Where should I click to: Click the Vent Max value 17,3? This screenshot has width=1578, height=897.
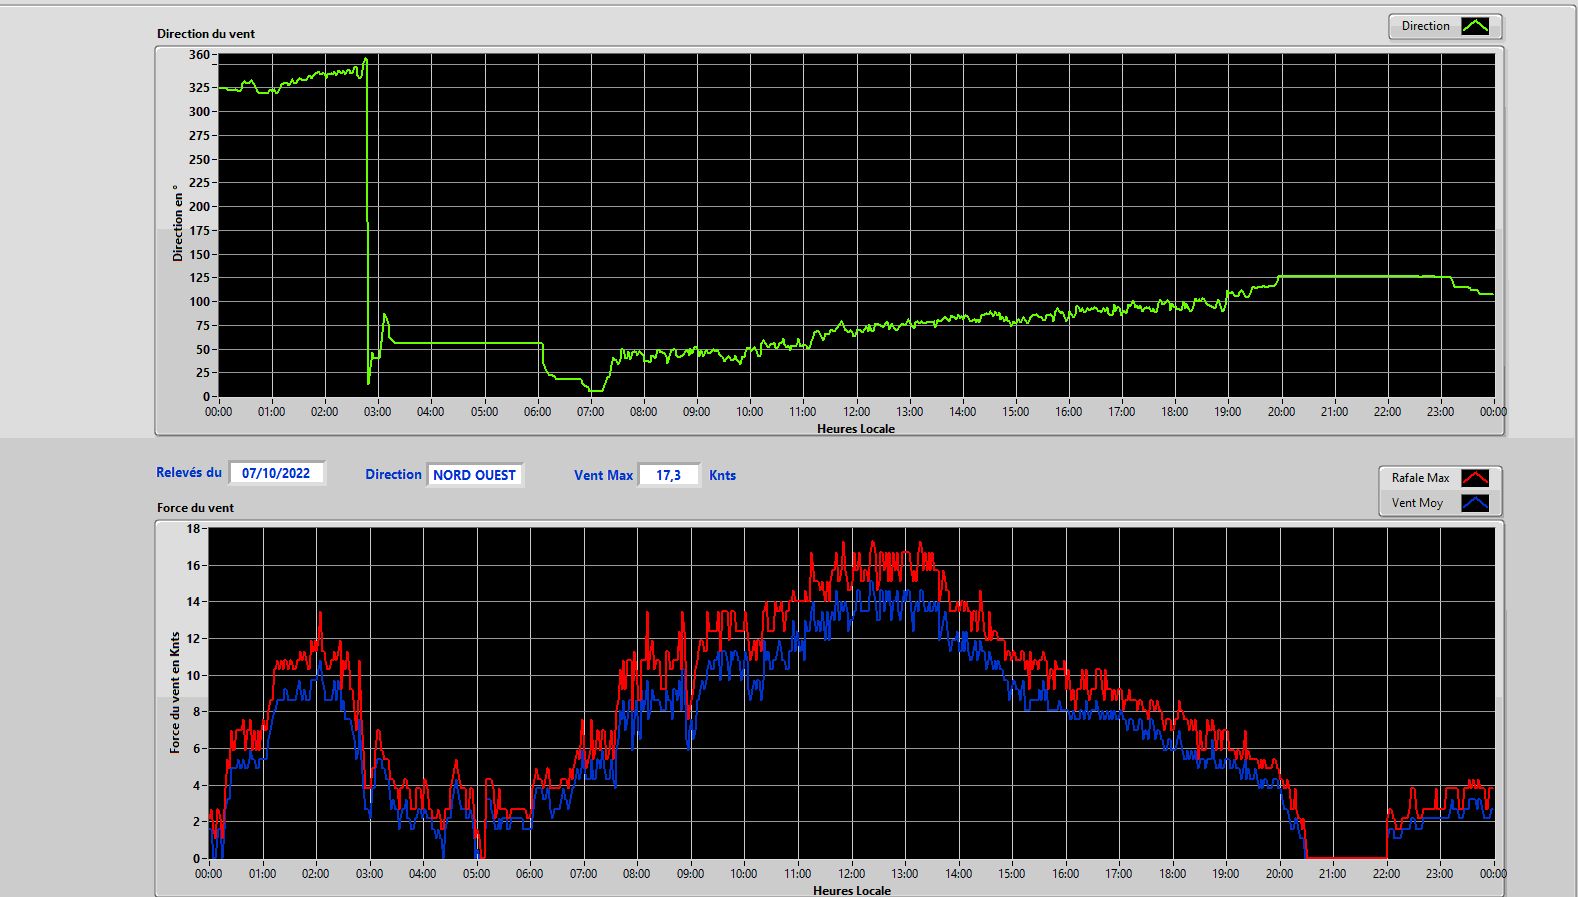point(668,475)
